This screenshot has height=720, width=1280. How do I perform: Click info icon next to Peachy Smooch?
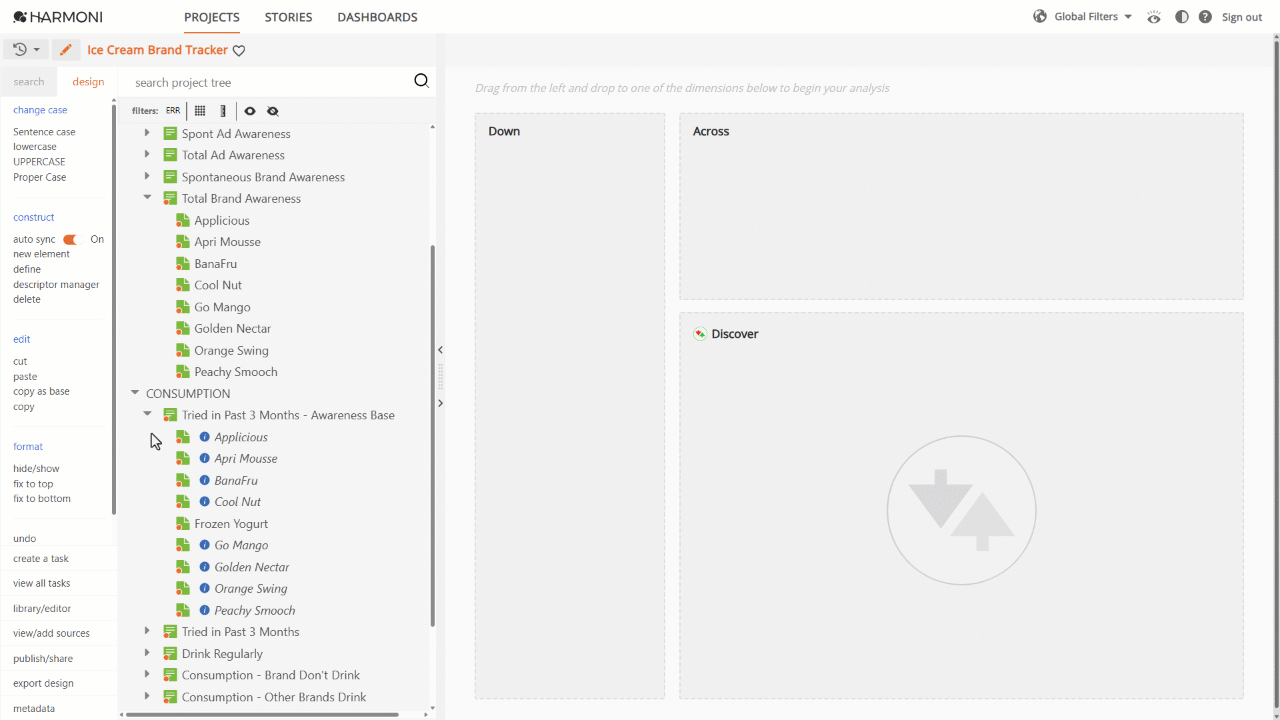(205, 610)
